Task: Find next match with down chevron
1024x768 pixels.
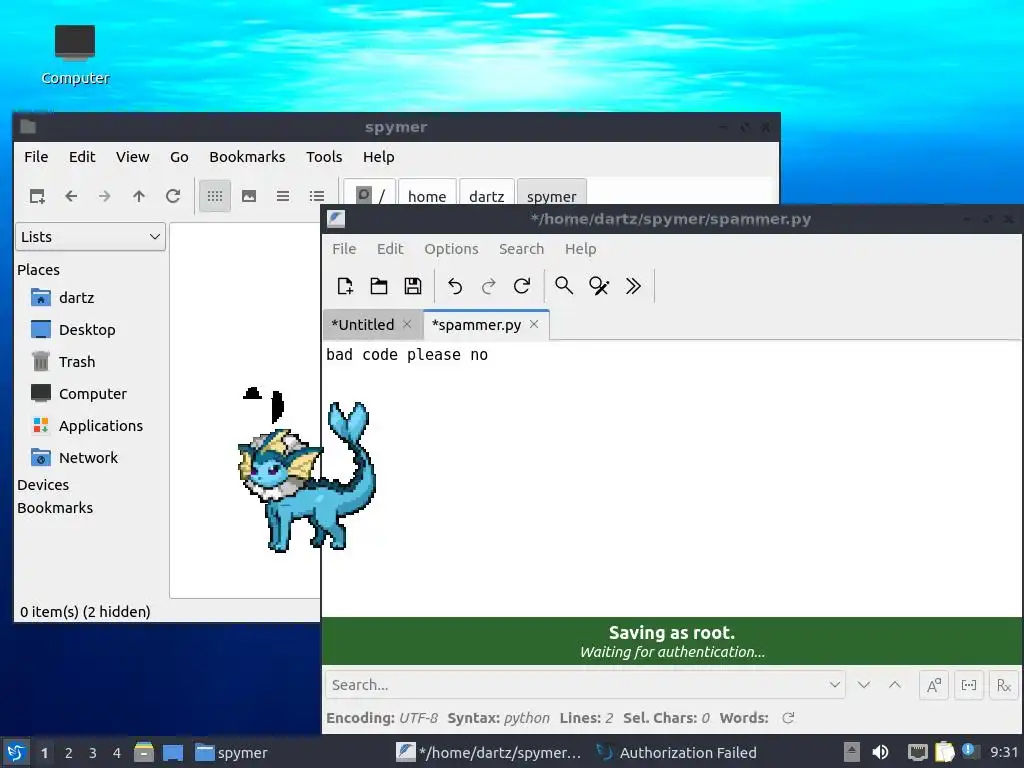Action: [864, 685]
